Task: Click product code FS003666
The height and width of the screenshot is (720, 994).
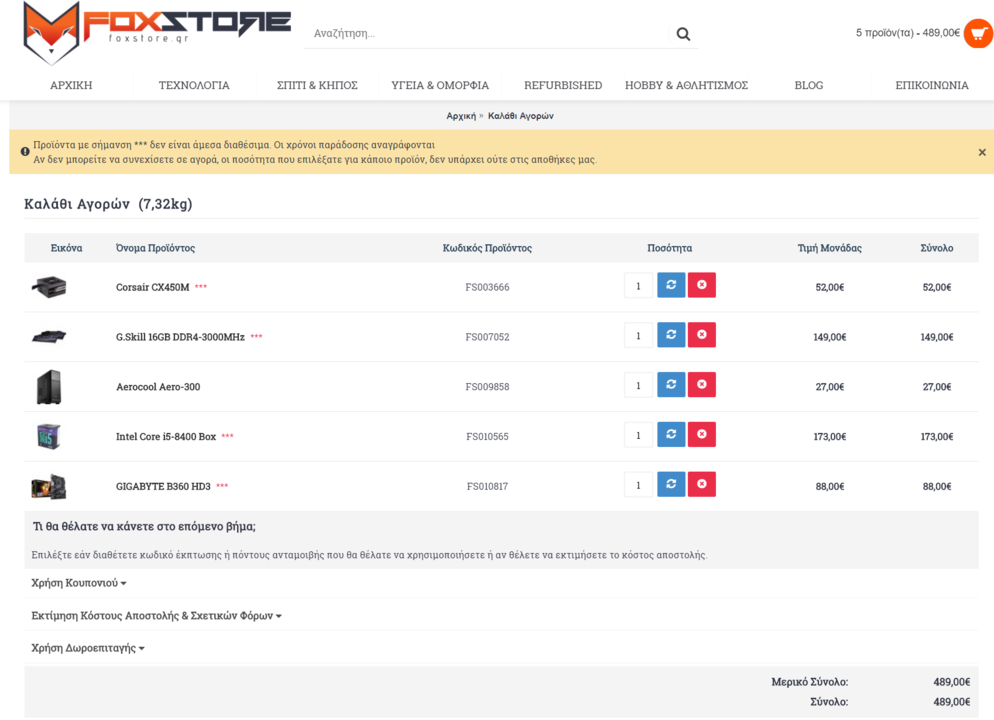Action: (487, 287)
